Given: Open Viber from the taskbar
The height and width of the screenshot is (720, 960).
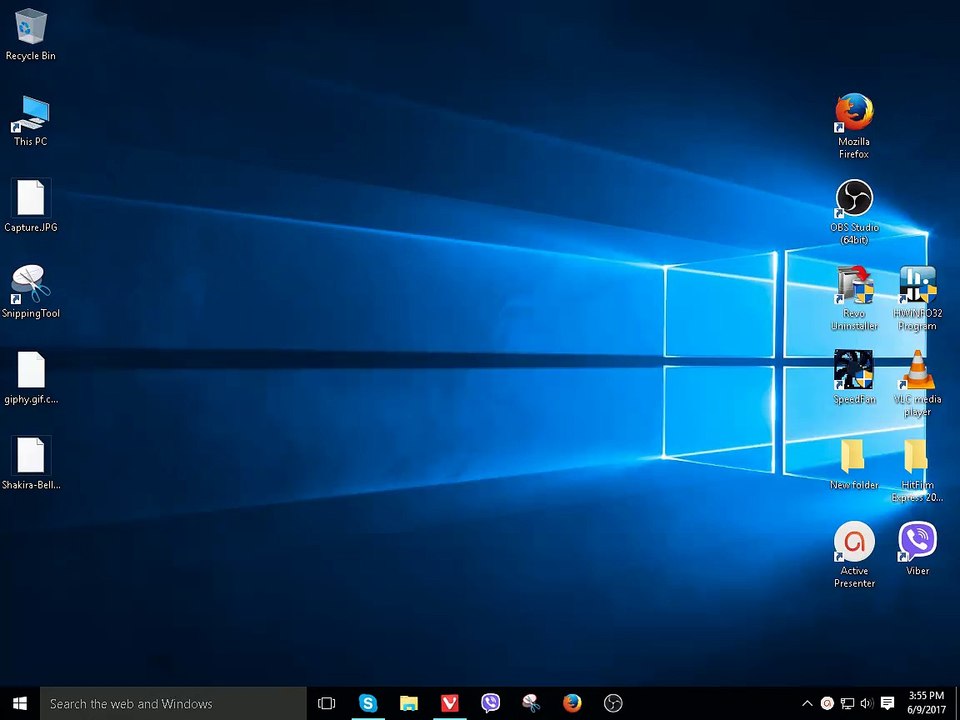Looking at the screenshot, I should (490, 703).
